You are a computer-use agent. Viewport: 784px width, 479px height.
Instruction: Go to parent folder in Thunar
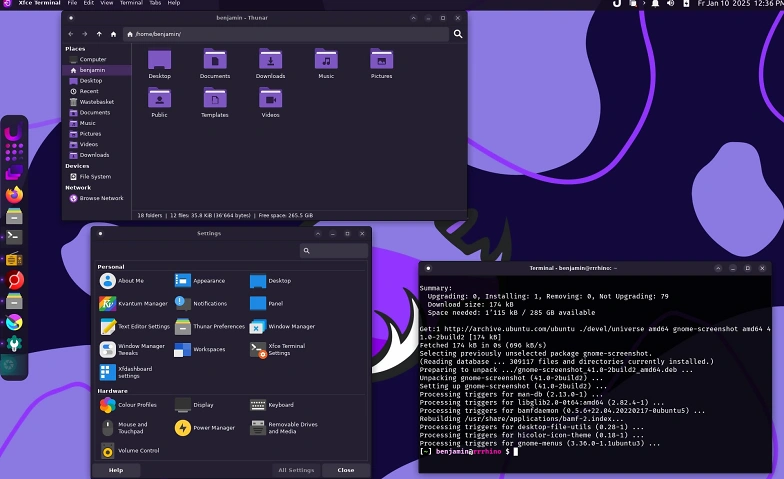[99, 34]
